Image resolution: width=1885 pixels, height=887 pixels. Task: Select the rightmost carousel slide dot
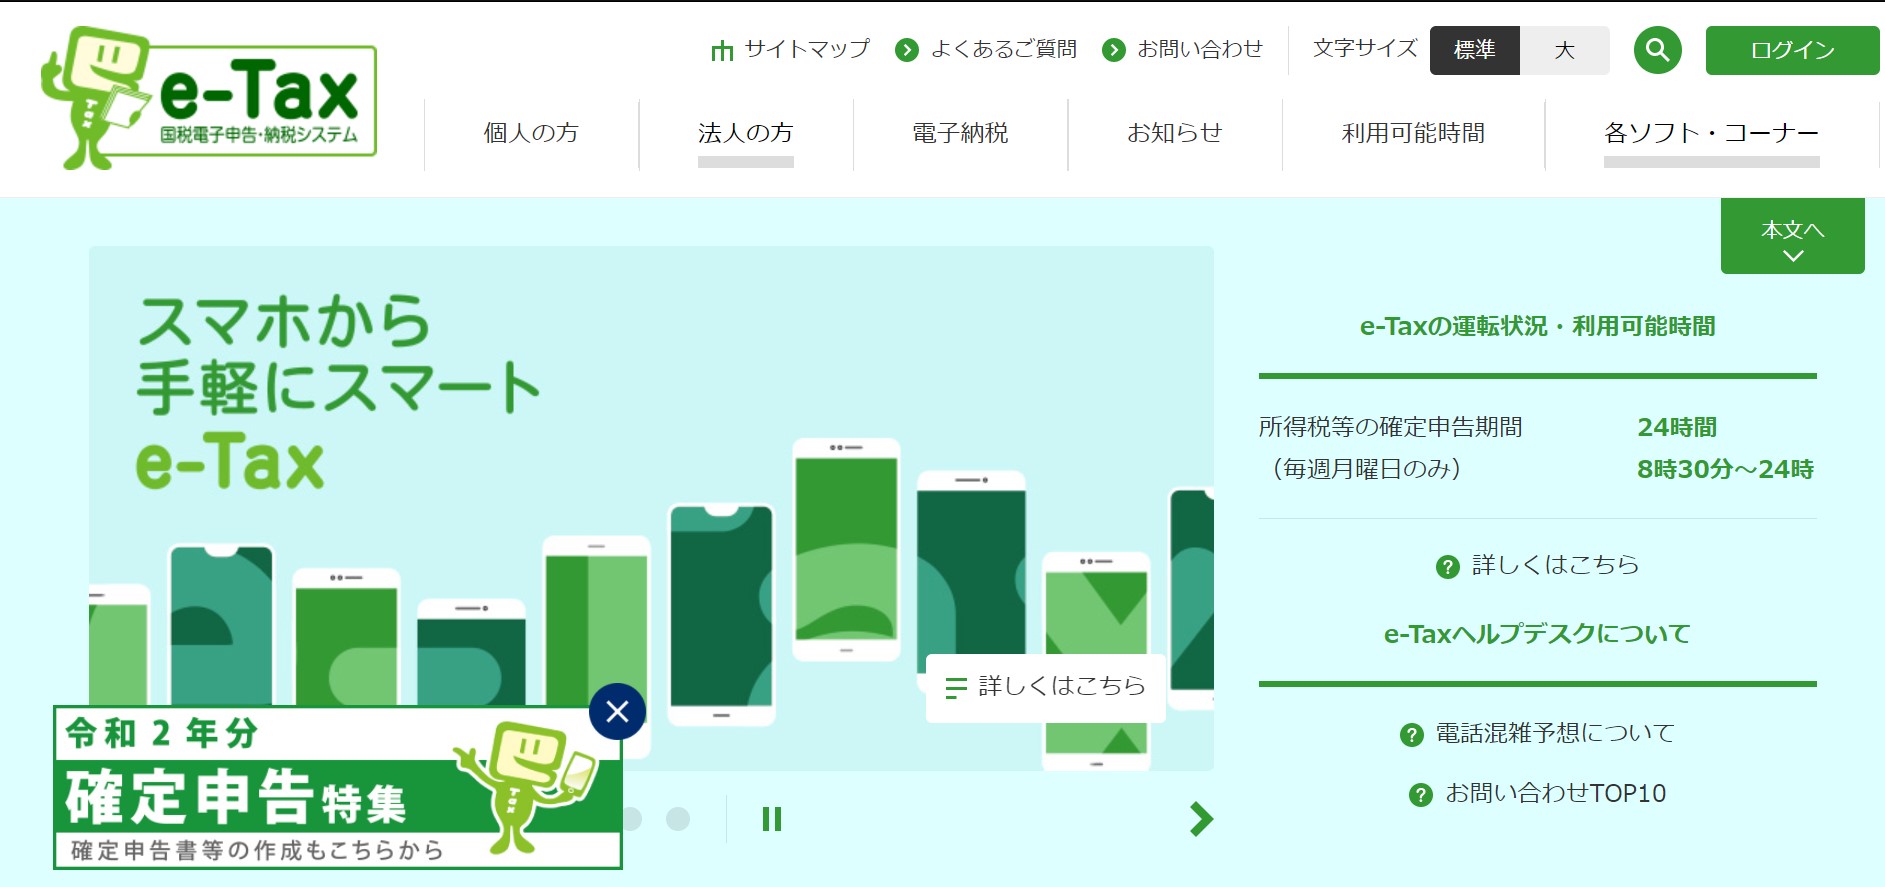[678, 819]
